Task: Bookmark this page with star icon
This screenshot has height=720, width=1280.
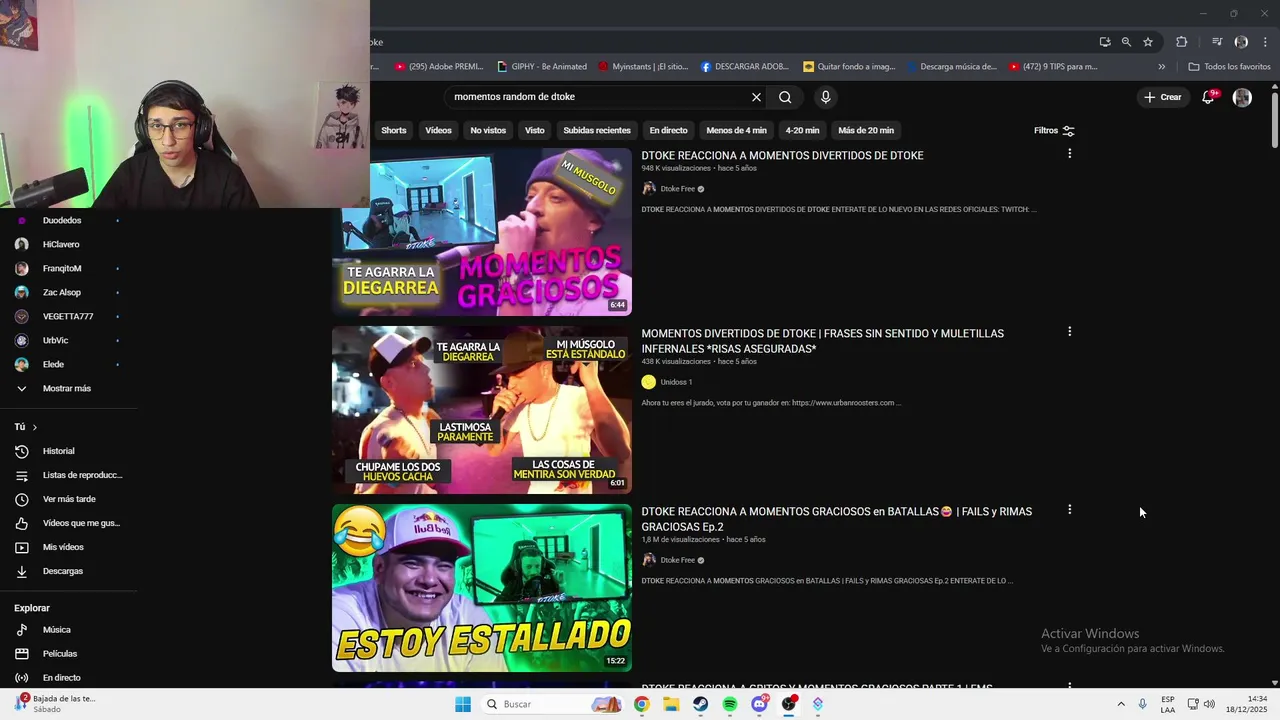Action: tap(1148, 42)
